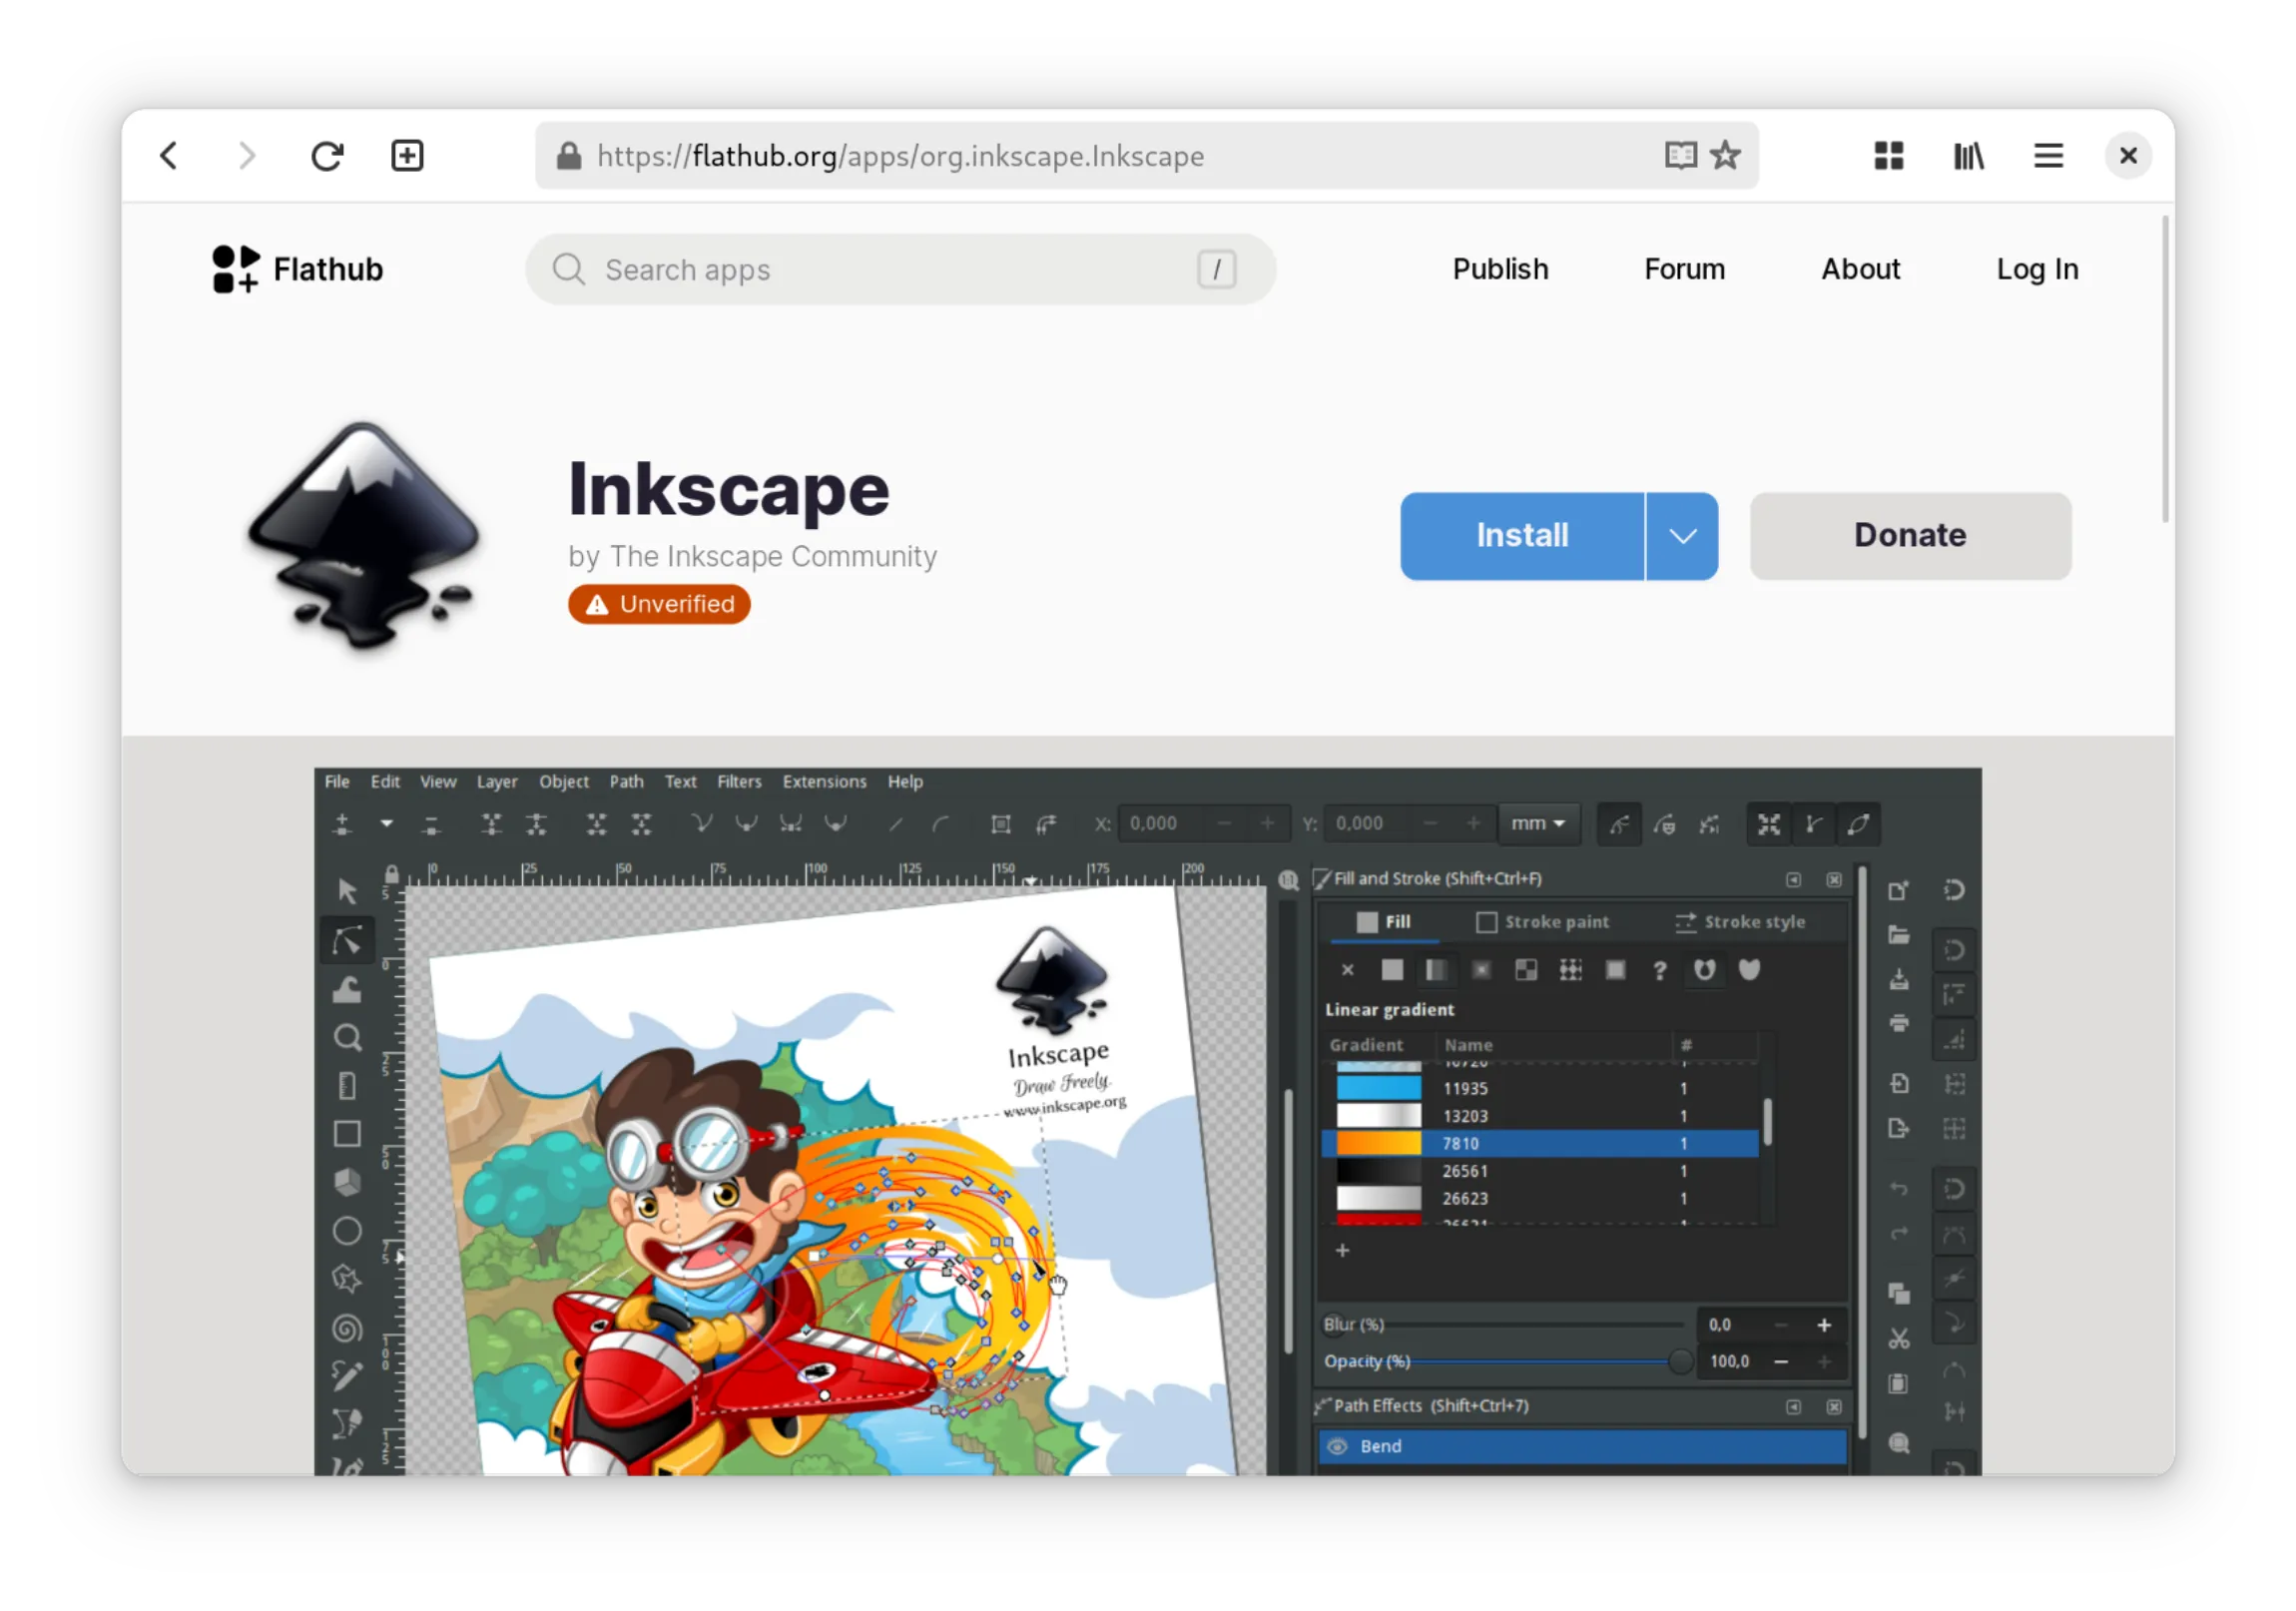Increase Blur with its plus button

pyautogui.click(x=1824, y=1326)
